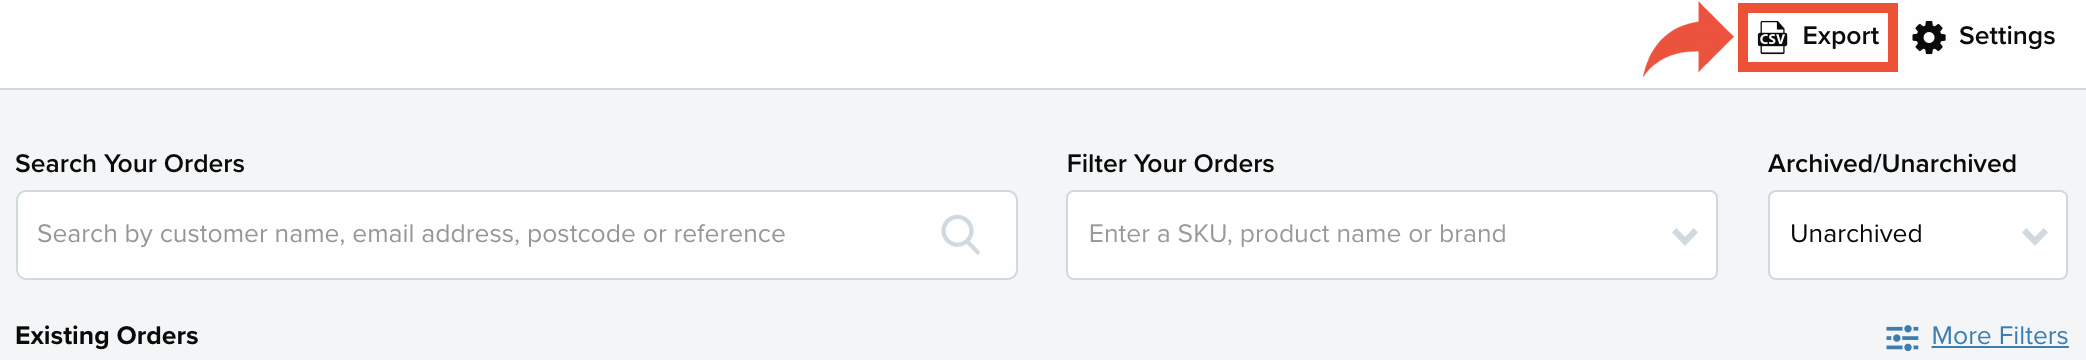The width and height of the screenshot is (2086, 360).
Task: Click the Settings text label
Action: coord(2006,36)
